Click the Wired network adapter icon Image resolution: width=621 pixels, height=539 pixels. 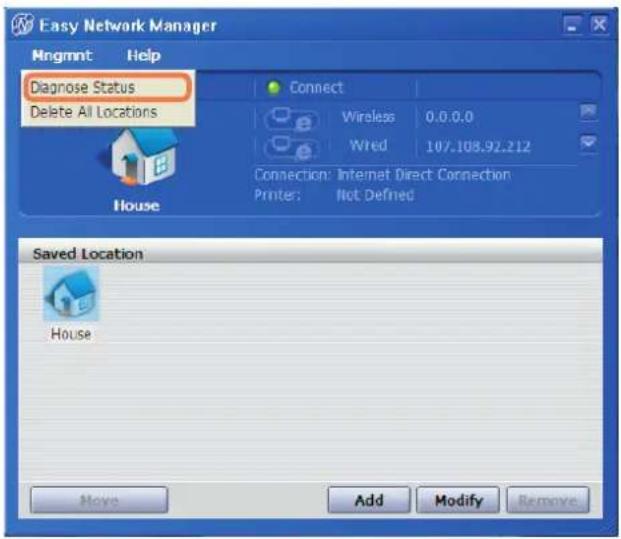292,147
